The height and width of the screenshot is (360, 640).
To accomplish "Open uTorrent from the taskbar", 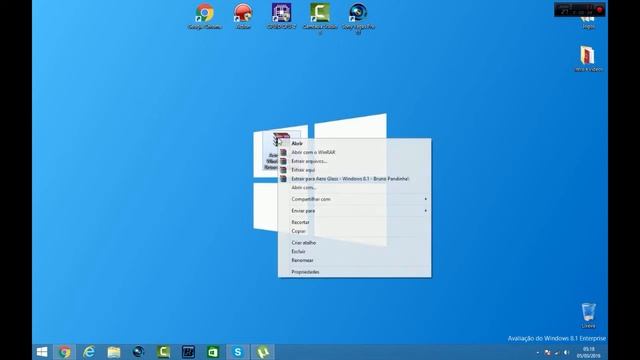I will tap(263, 352).
